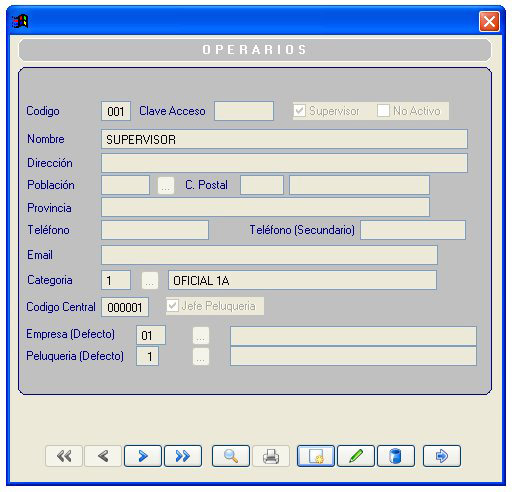513x492 pixels.
Task: Enable the No Activo checkbox
Action: 383,110
